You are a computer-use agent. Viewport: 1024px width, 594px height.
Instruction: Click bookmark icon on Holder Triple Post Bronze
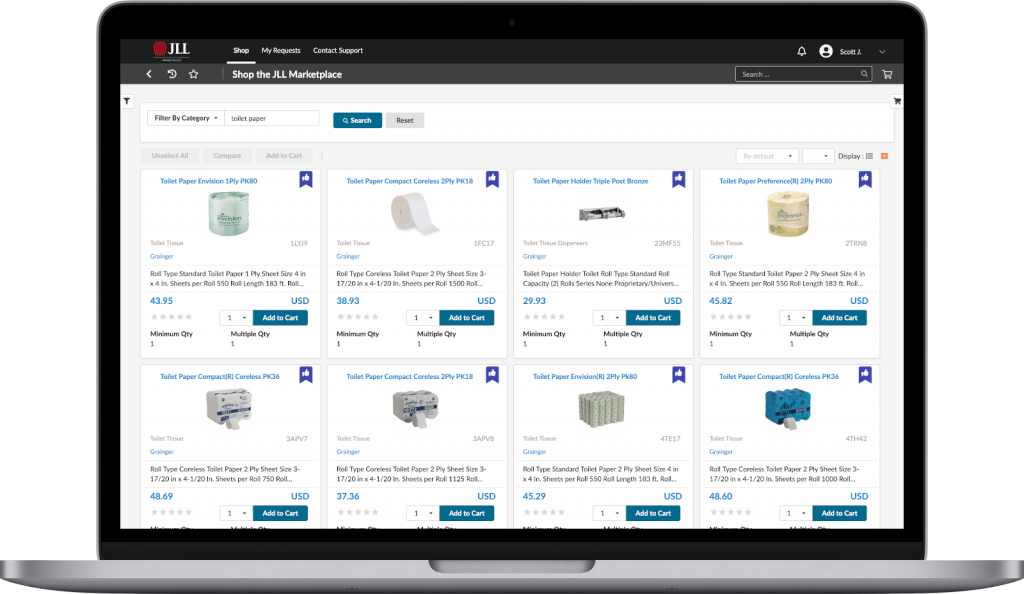click(679, 179)
